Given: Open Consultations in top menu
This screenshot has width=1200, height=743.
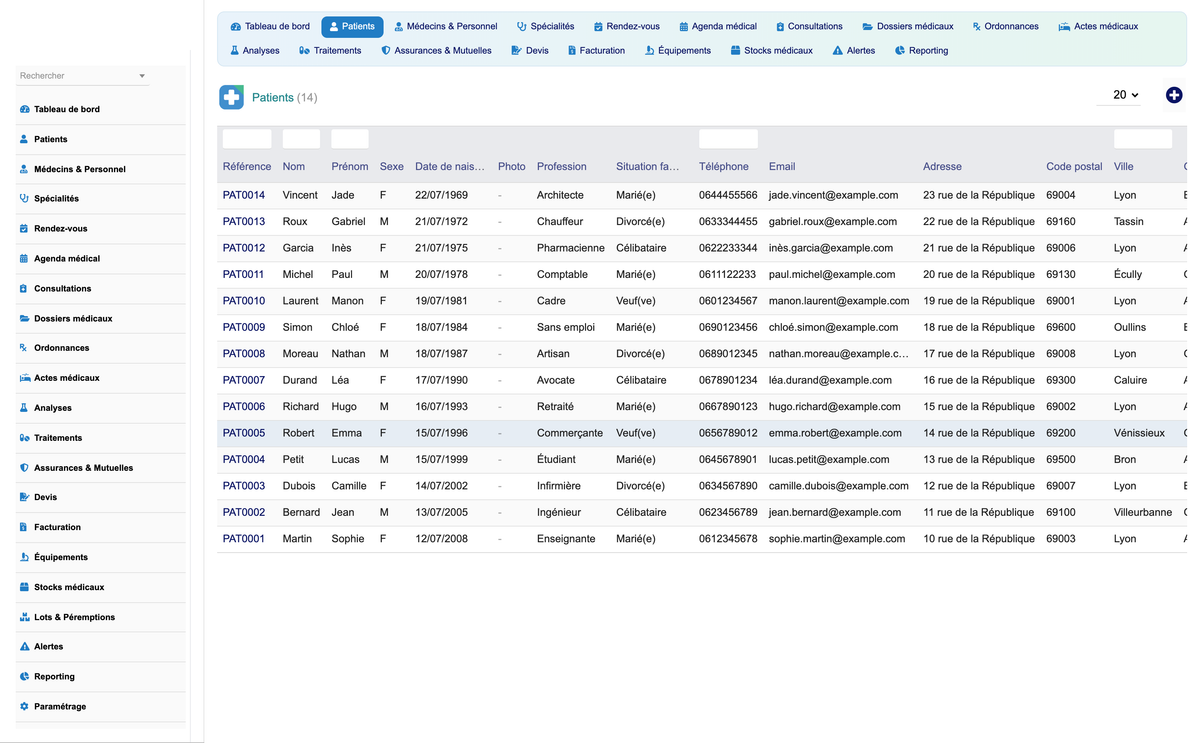Looking at the screenshot, I should tap(809, 26).
